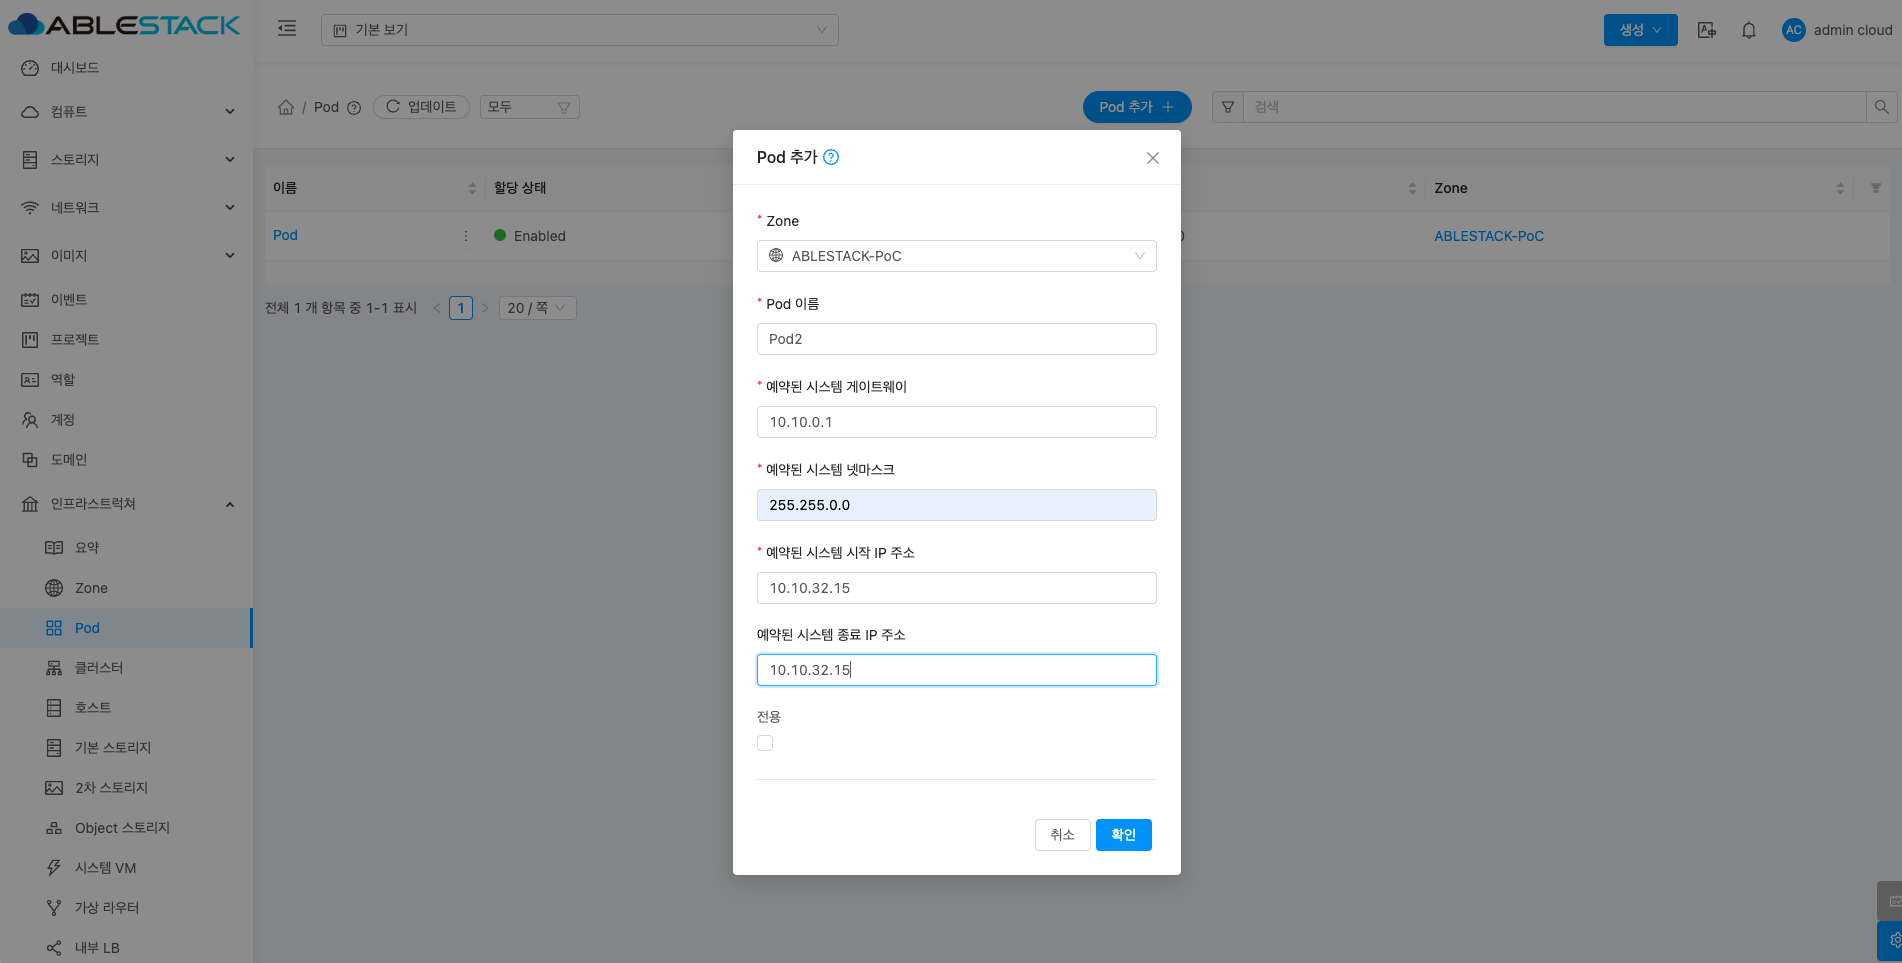Screen dimensions: 1902x963
Task: Go to previous page arrow
Action: tap(437, 308)
